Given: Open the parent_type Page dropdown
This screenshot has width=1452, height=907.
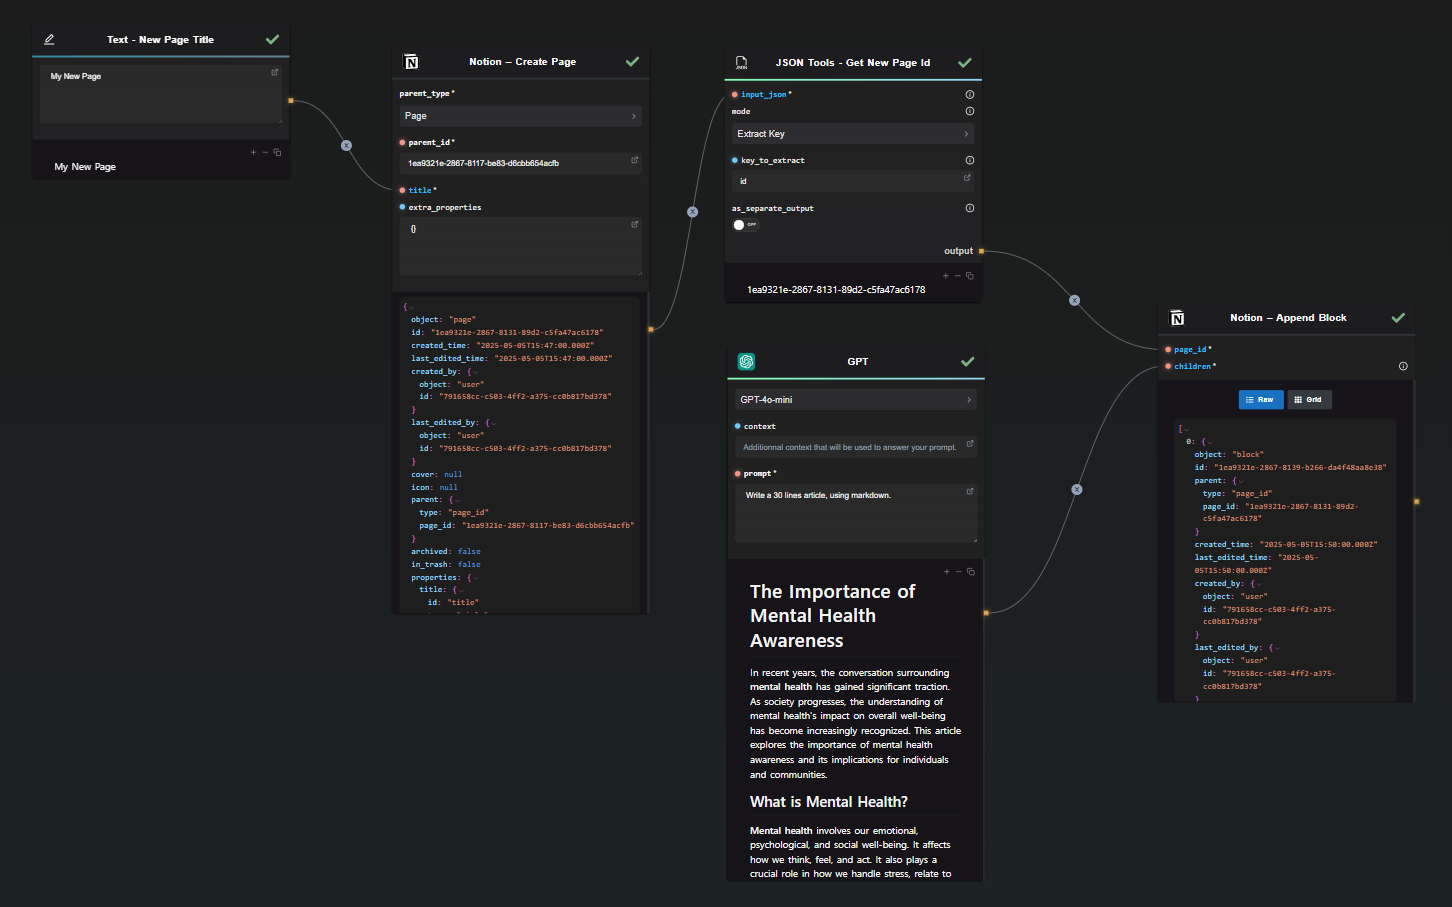Looking at the screenshot, I should coord(520,116).
